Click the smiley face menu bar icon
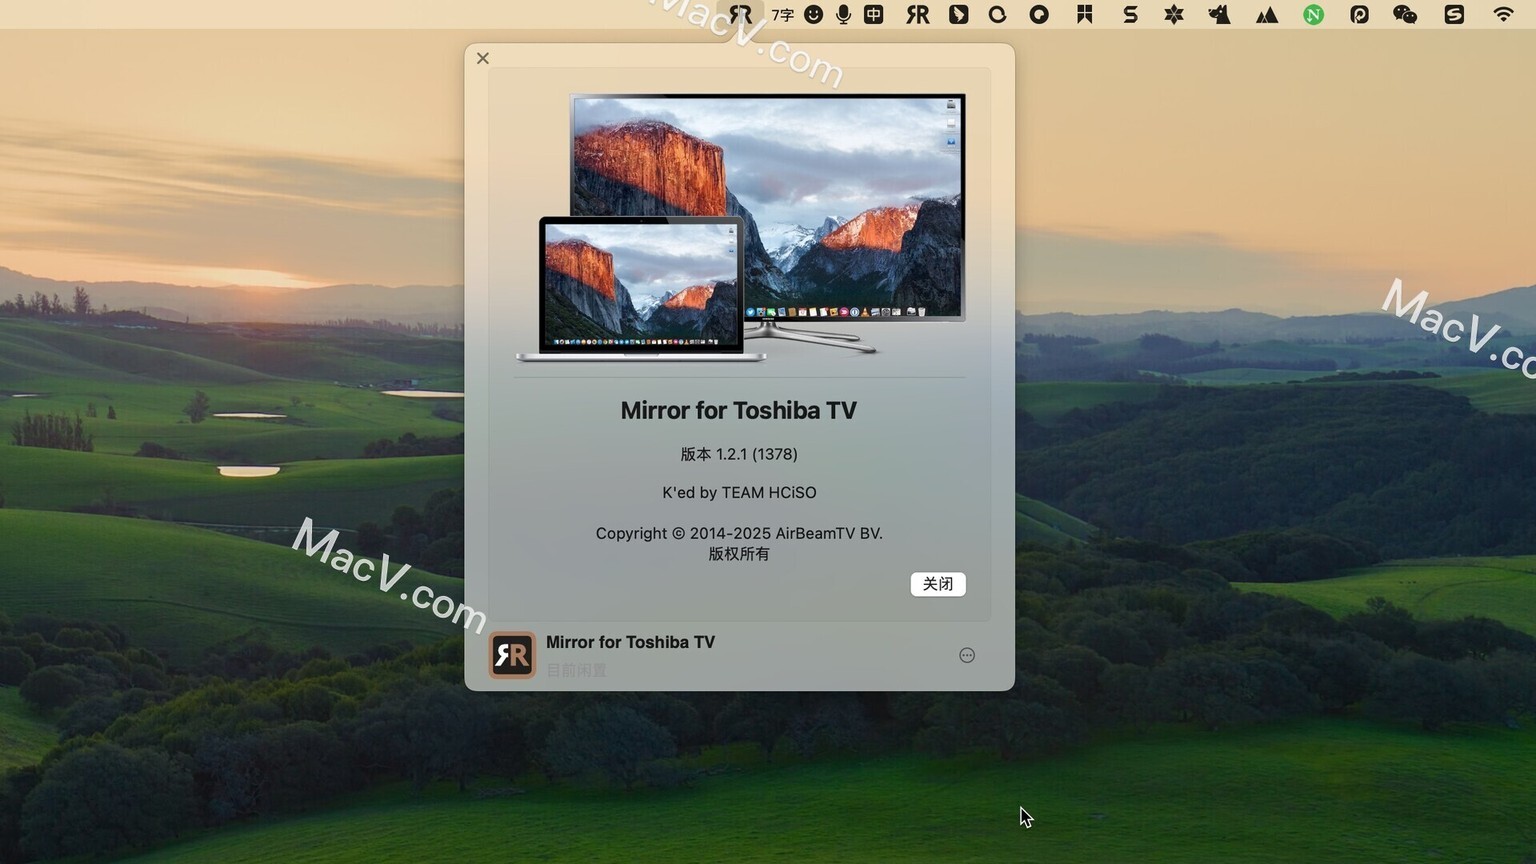The width and height of the screenshot is (1536, 864). point(813,14)
